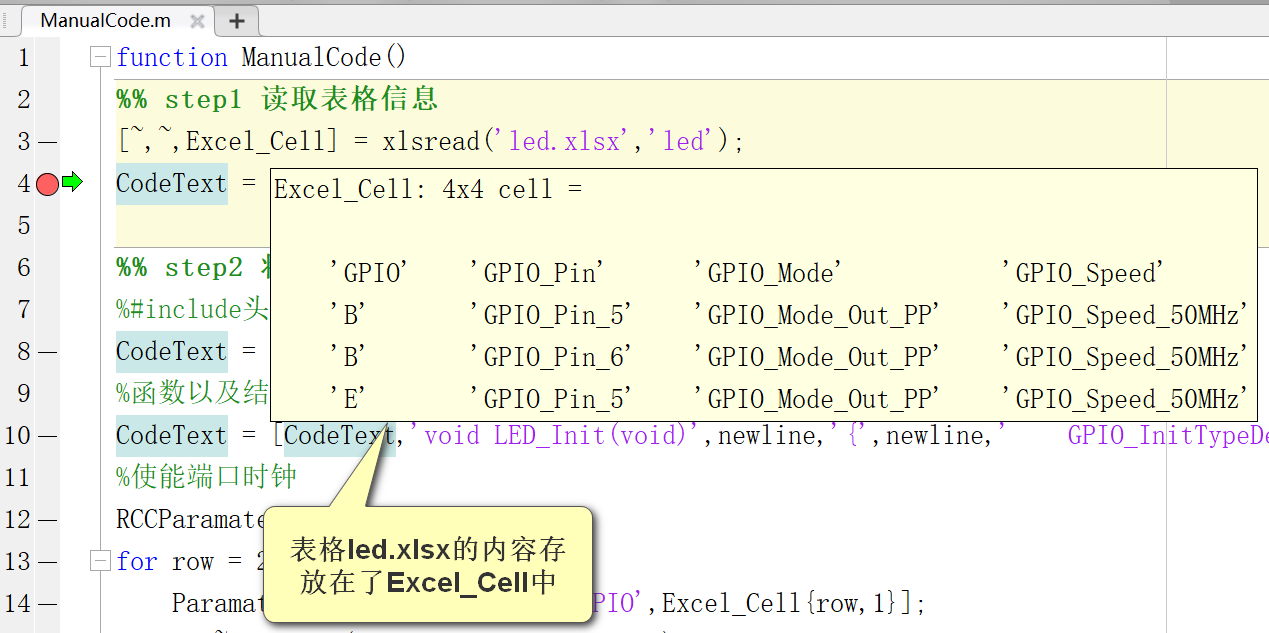Collapse the ManualCode function using the fold box
This screenshot has width=1269, height=633.
pyautogui.click(x=99, y=57)
